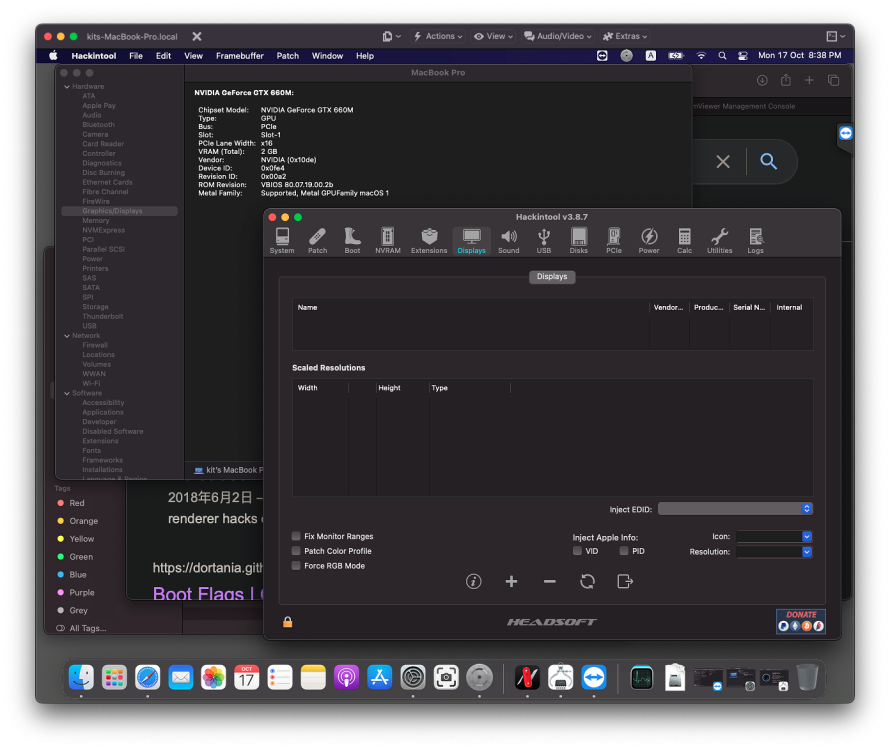Click the Donate badge in Hackintool
The height and width of the screenshot is (750, 890).
(801, 621)
